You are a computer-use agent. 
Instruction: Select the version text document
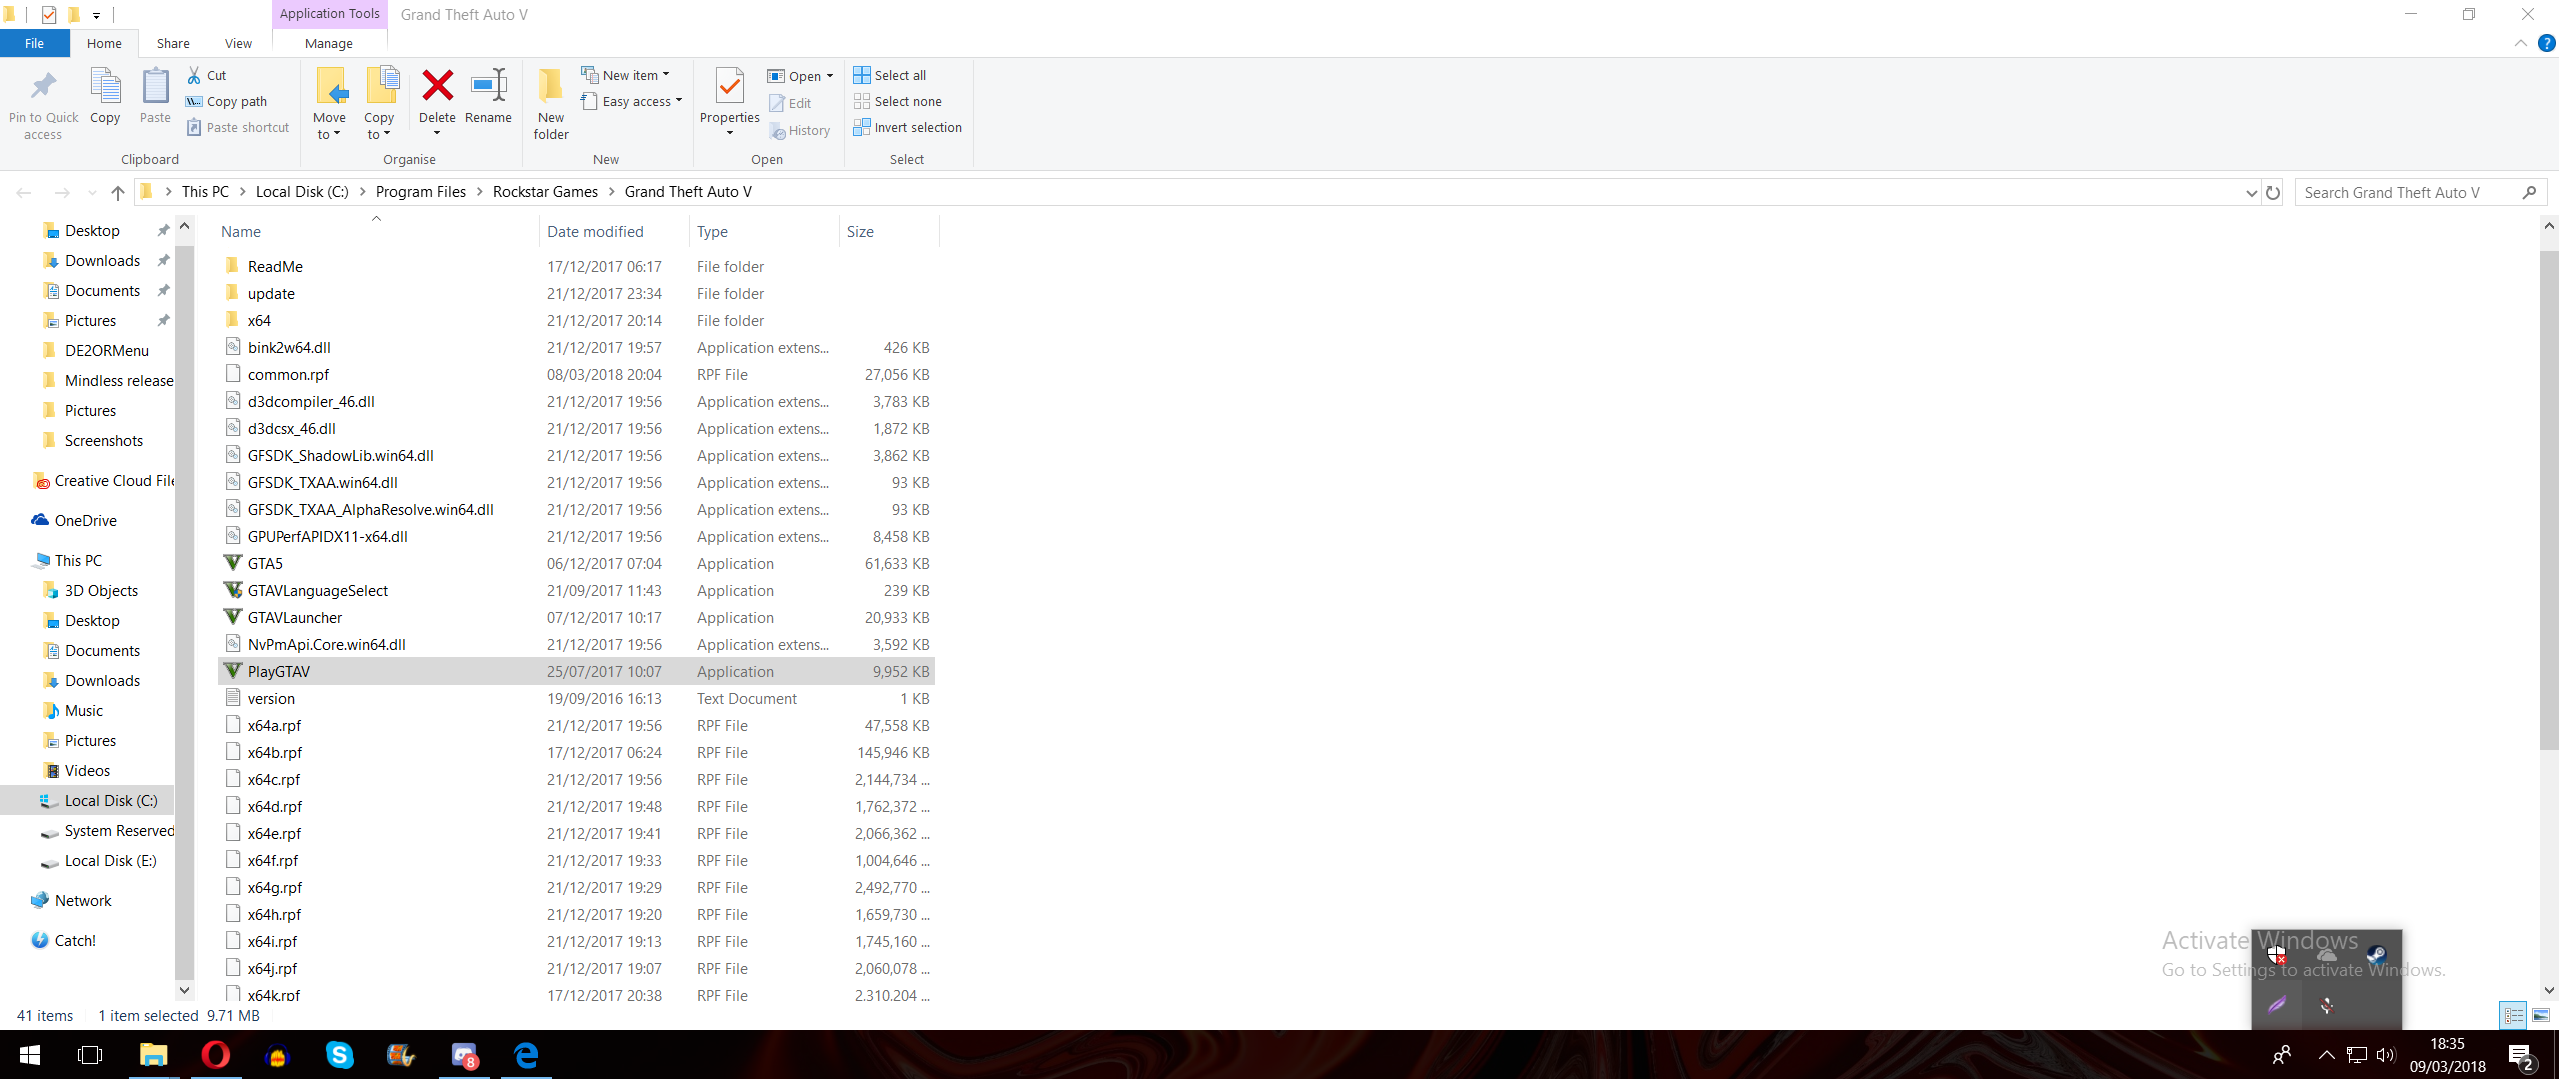576,699
